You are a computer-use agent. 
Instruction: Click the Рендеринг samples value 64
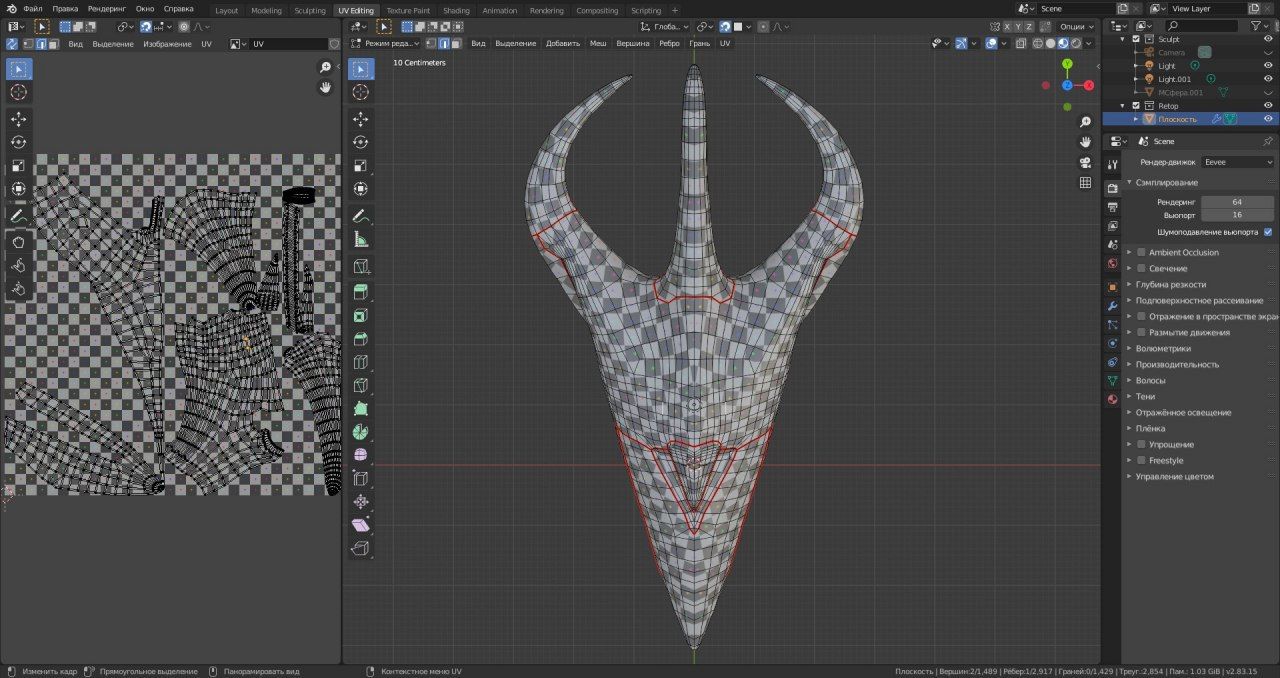pos(1237,202)
